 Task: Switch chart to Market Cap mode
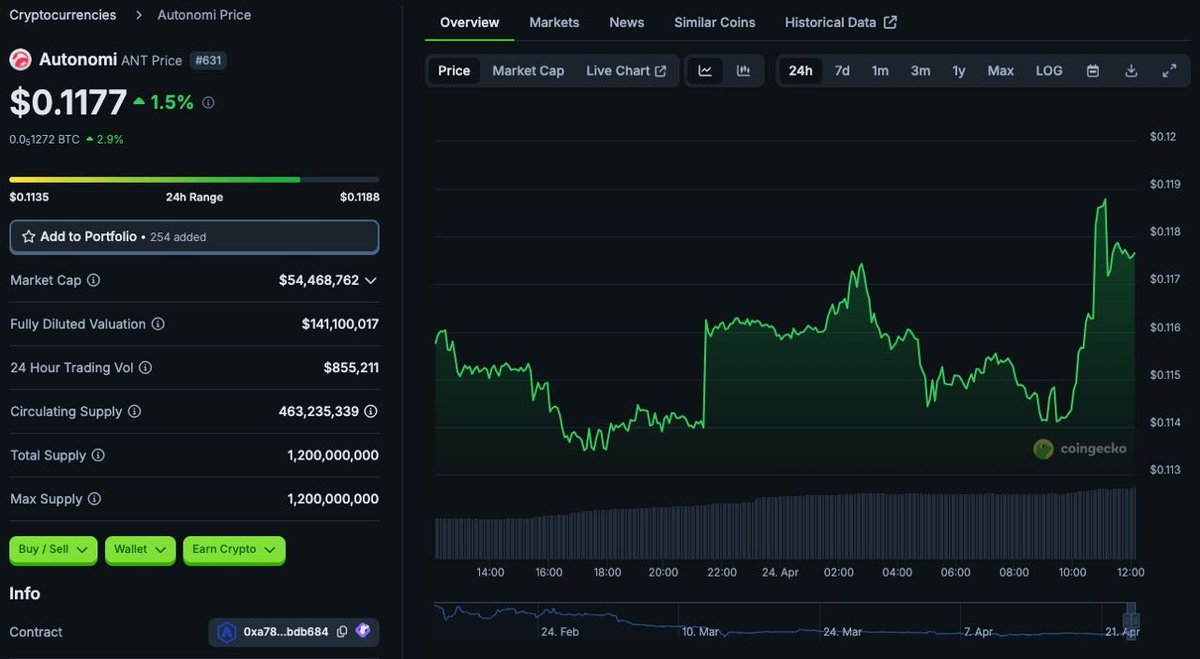[528, 71]
